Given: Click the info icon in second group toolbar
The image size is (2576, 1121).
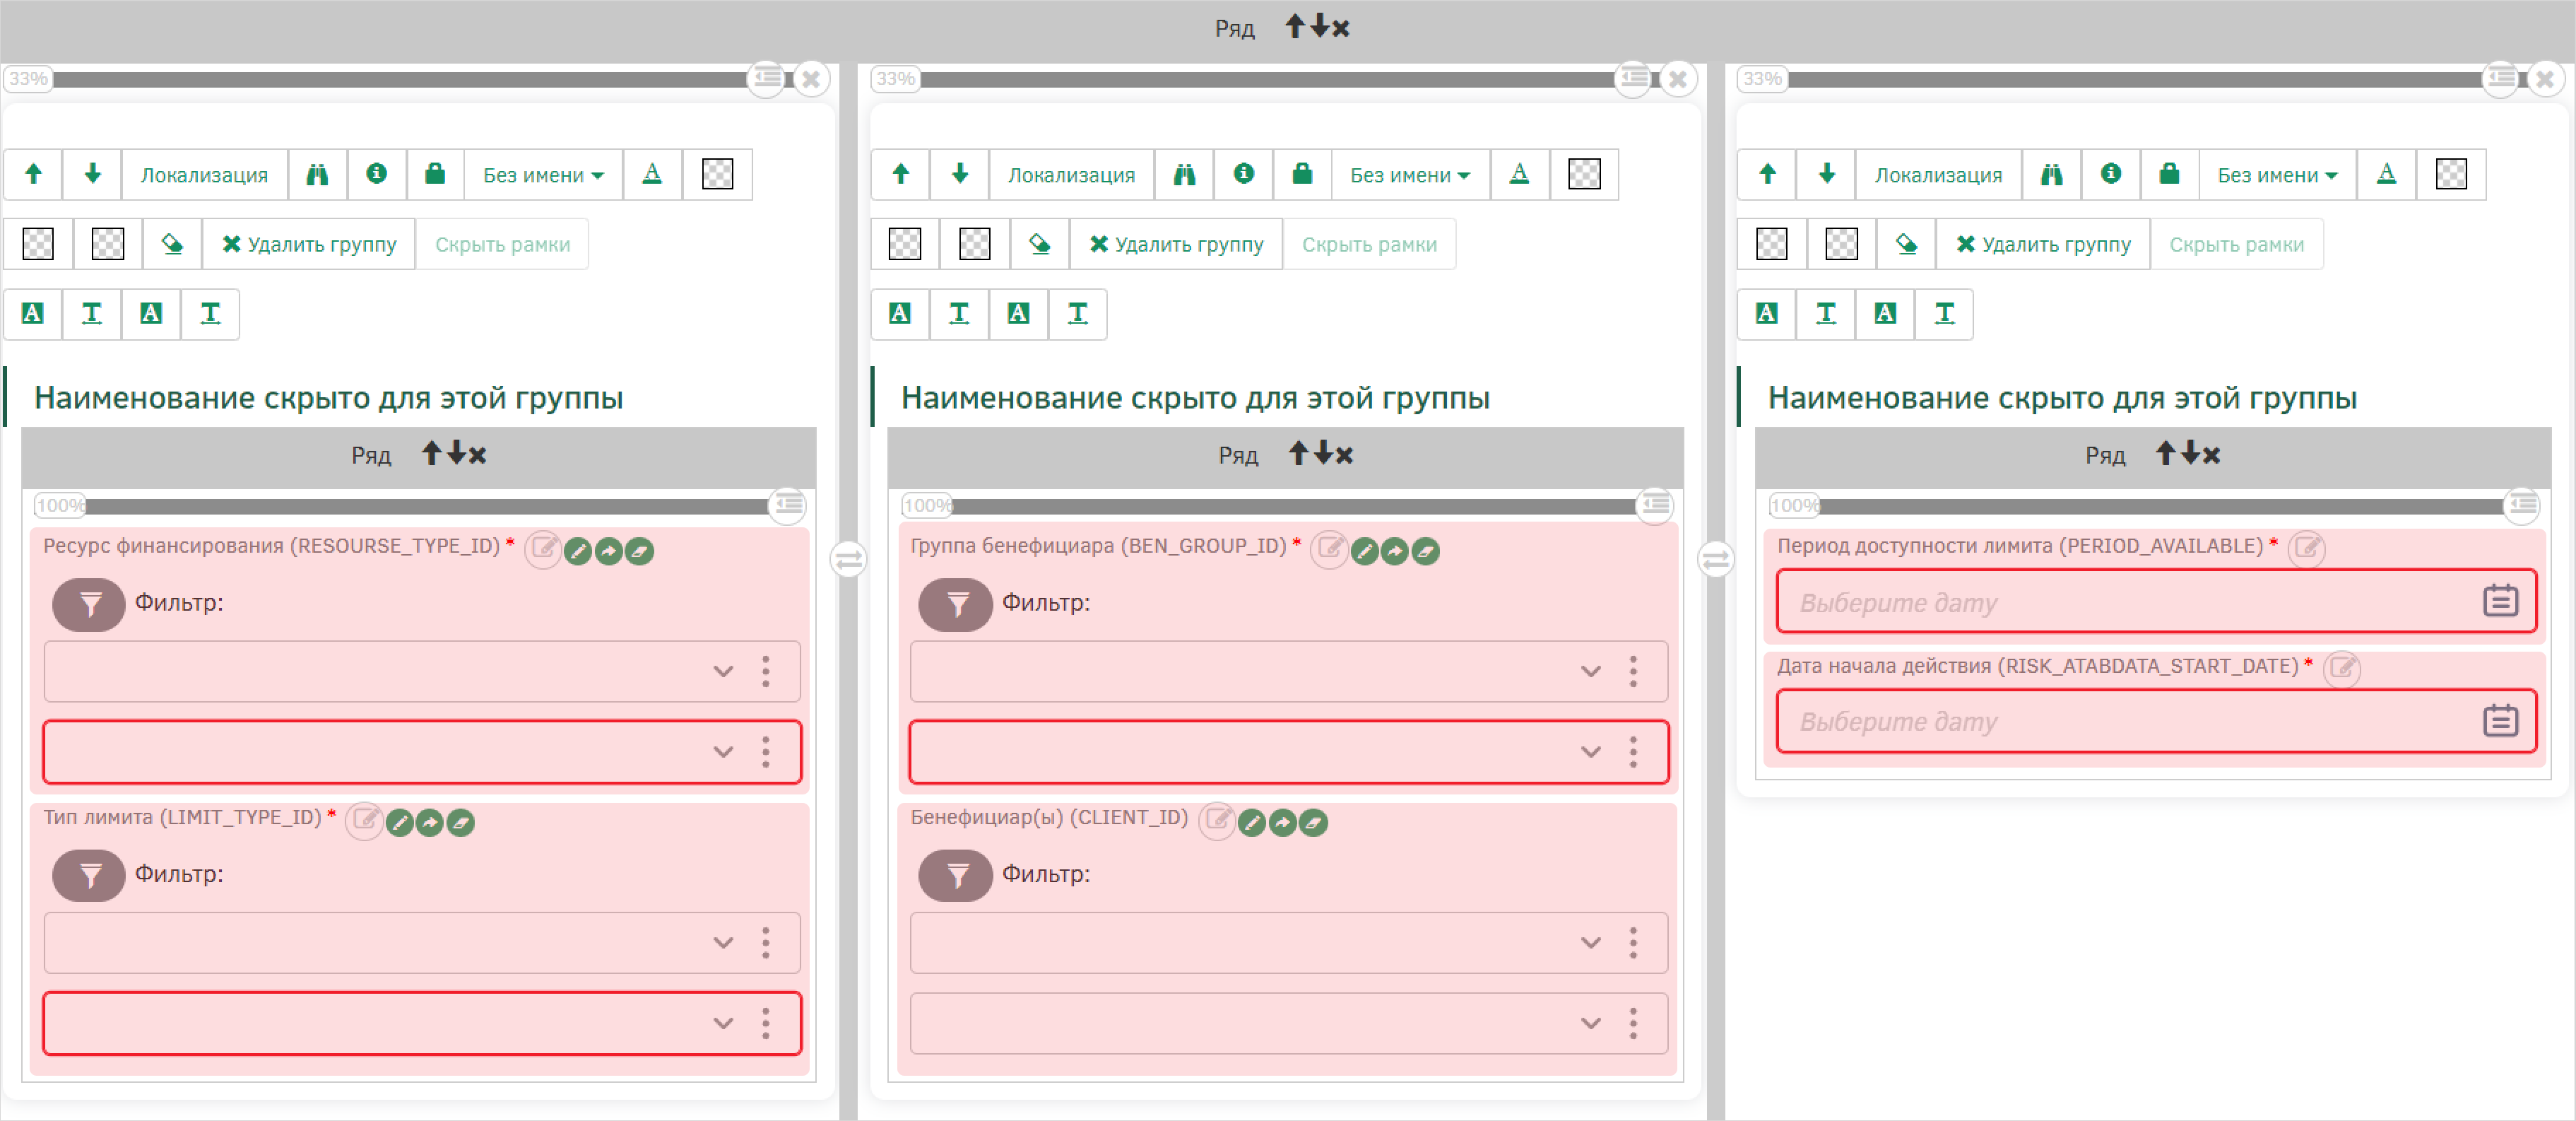Looking at the screenshot, I should click(x=1243, y=174).
